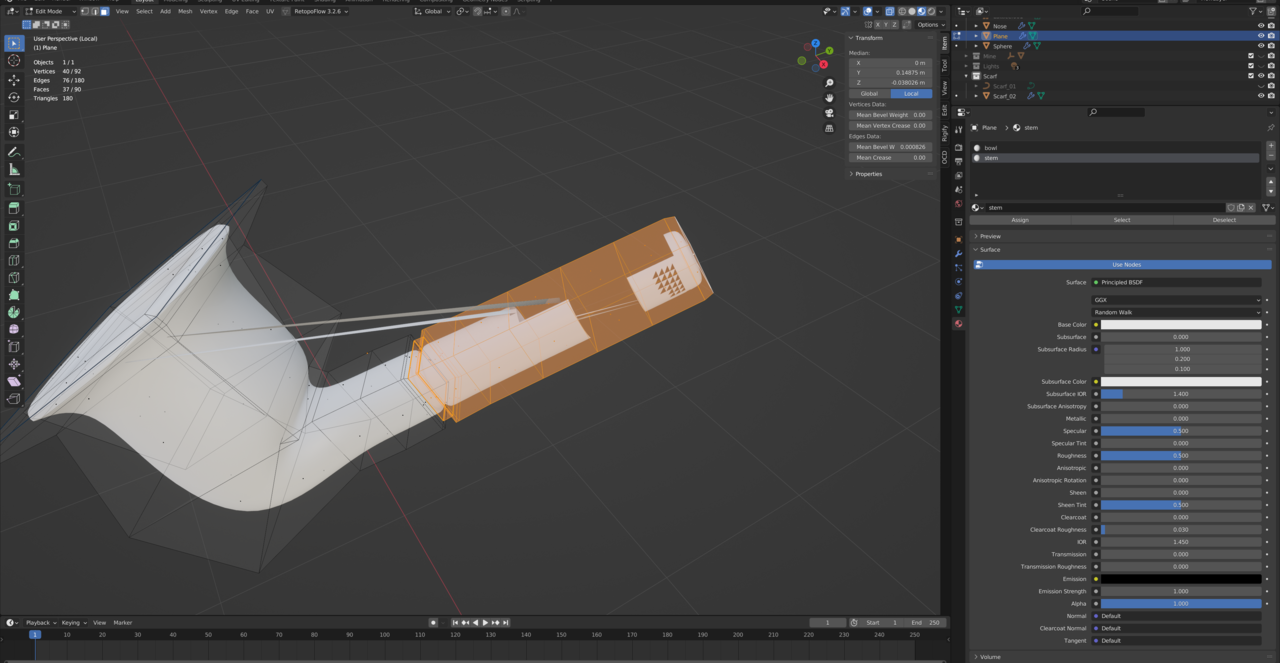The width and height of the screenshot is (1280, 663).
Task: Expand the Volume section in material properties
Action: 990,657
